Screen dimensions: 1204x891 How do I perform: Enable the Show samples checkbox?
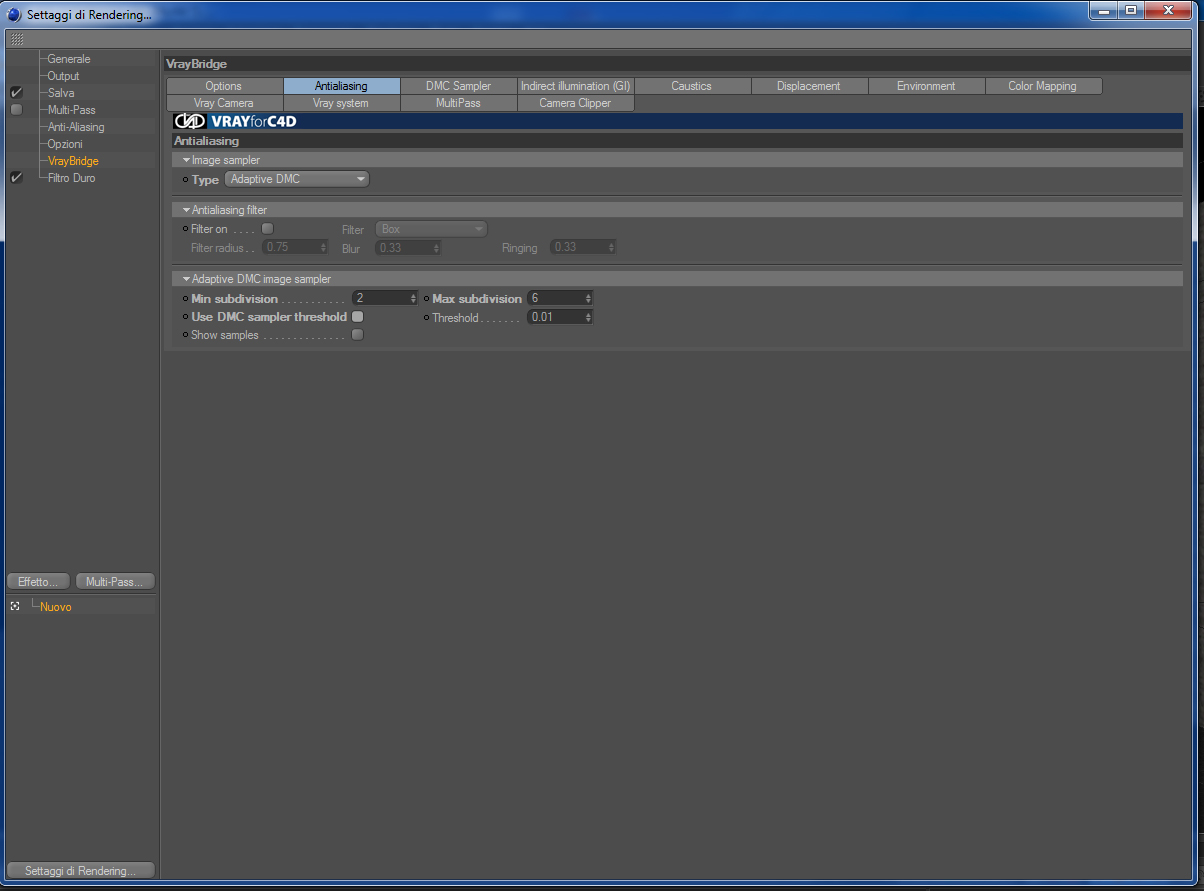coord(357,335)
